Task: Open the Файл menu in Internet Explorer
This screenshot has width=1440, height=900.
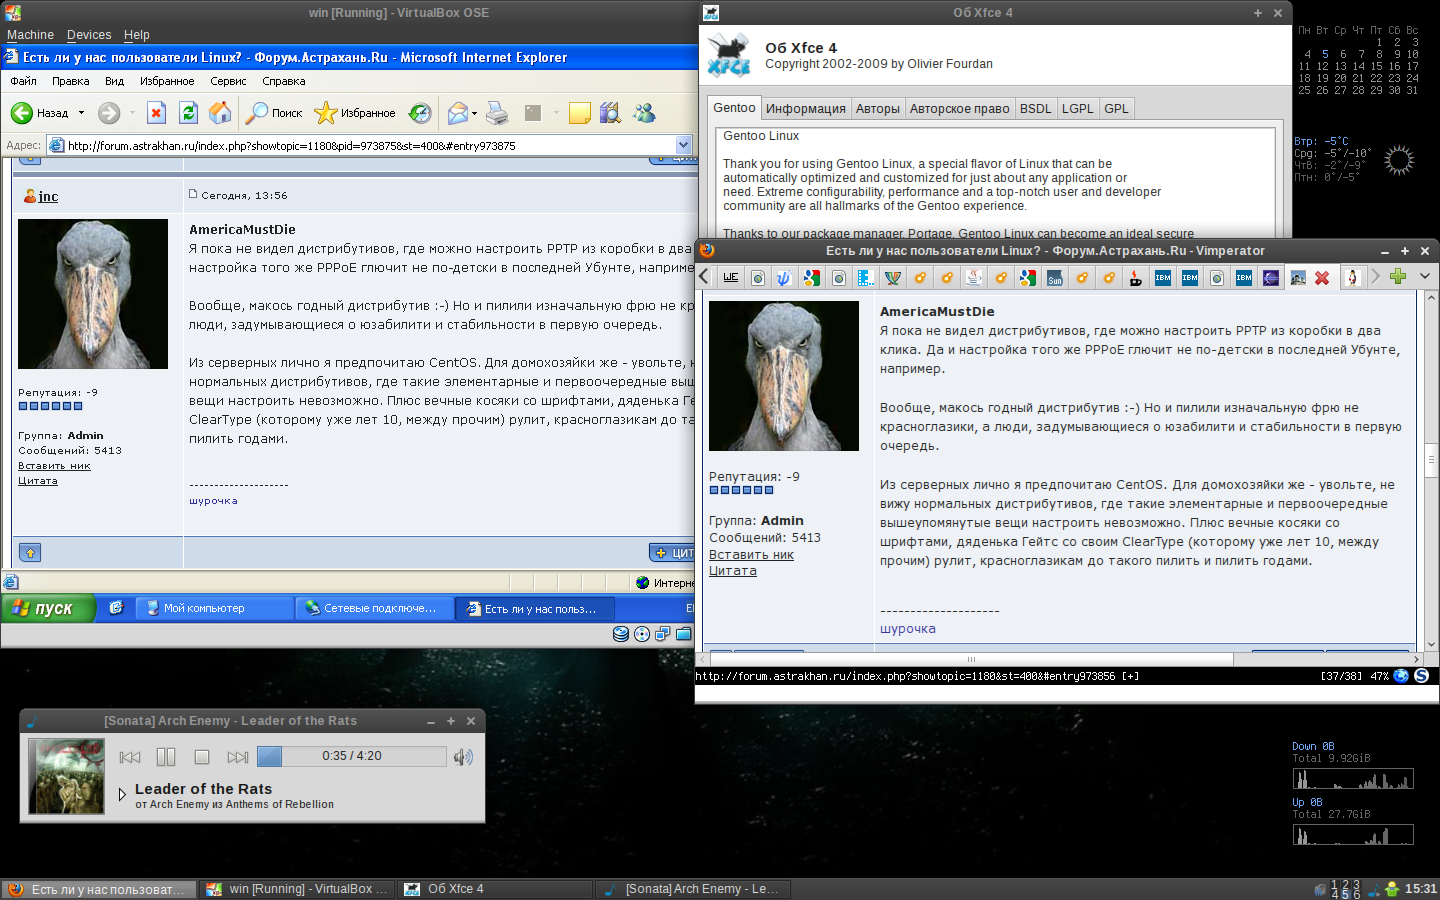Action: tap(23, 81)
